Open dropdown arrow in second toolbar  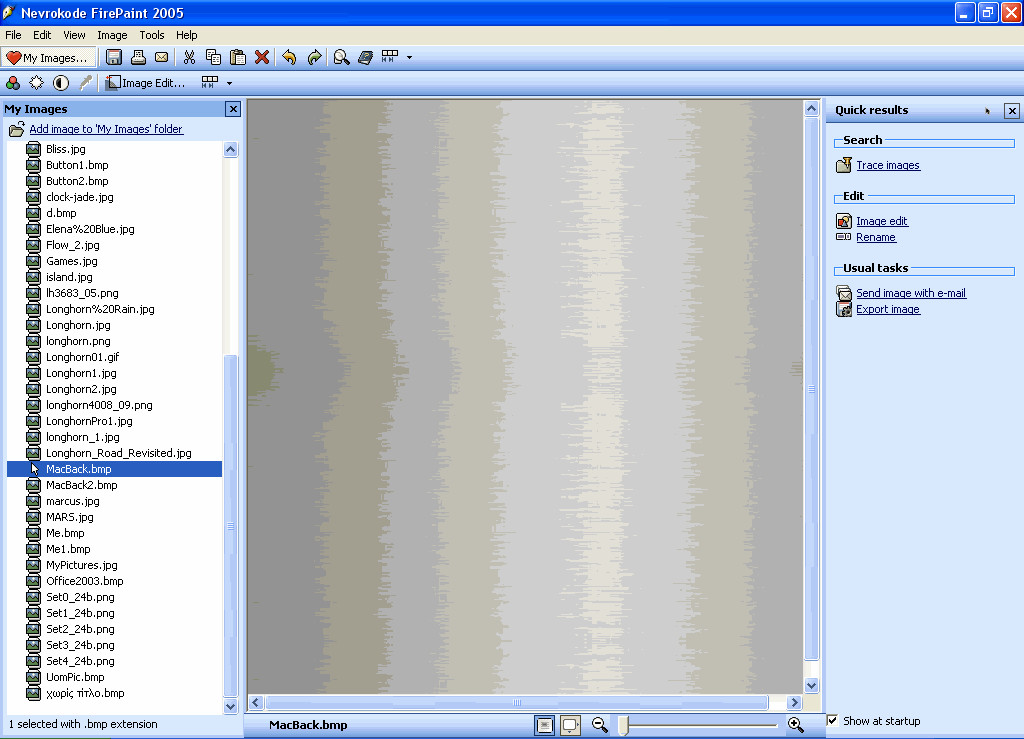[229, 83]
